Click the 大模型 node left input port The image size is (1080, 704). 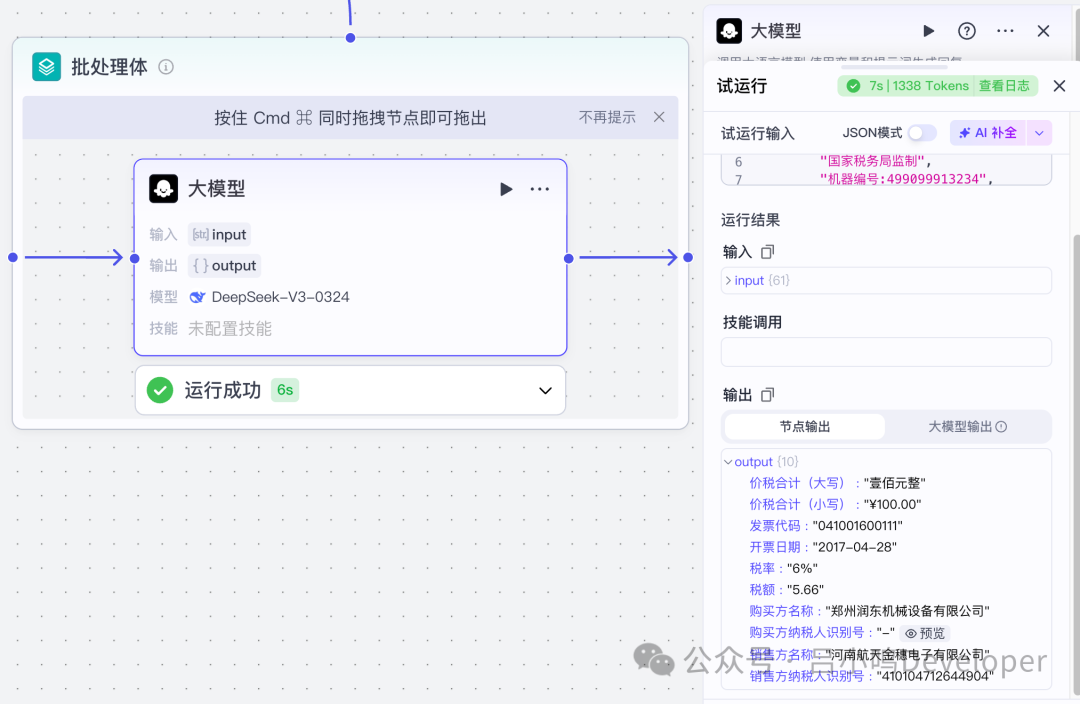point(134,258)
